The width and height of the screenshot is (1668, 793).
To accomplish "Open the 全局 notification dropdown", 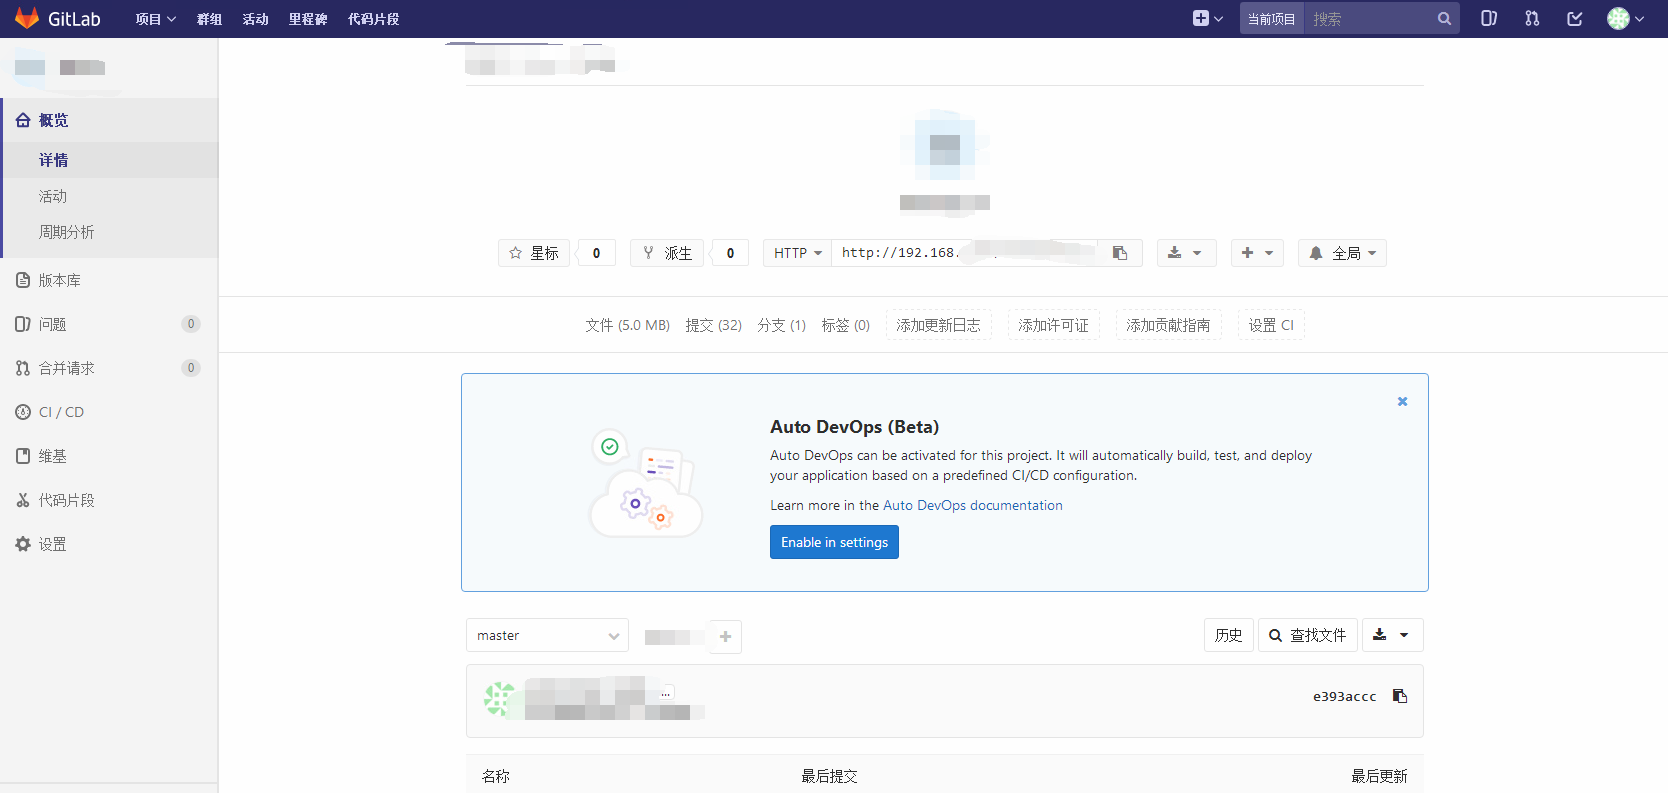I will pyautogui.click(x=1342, y=253).
